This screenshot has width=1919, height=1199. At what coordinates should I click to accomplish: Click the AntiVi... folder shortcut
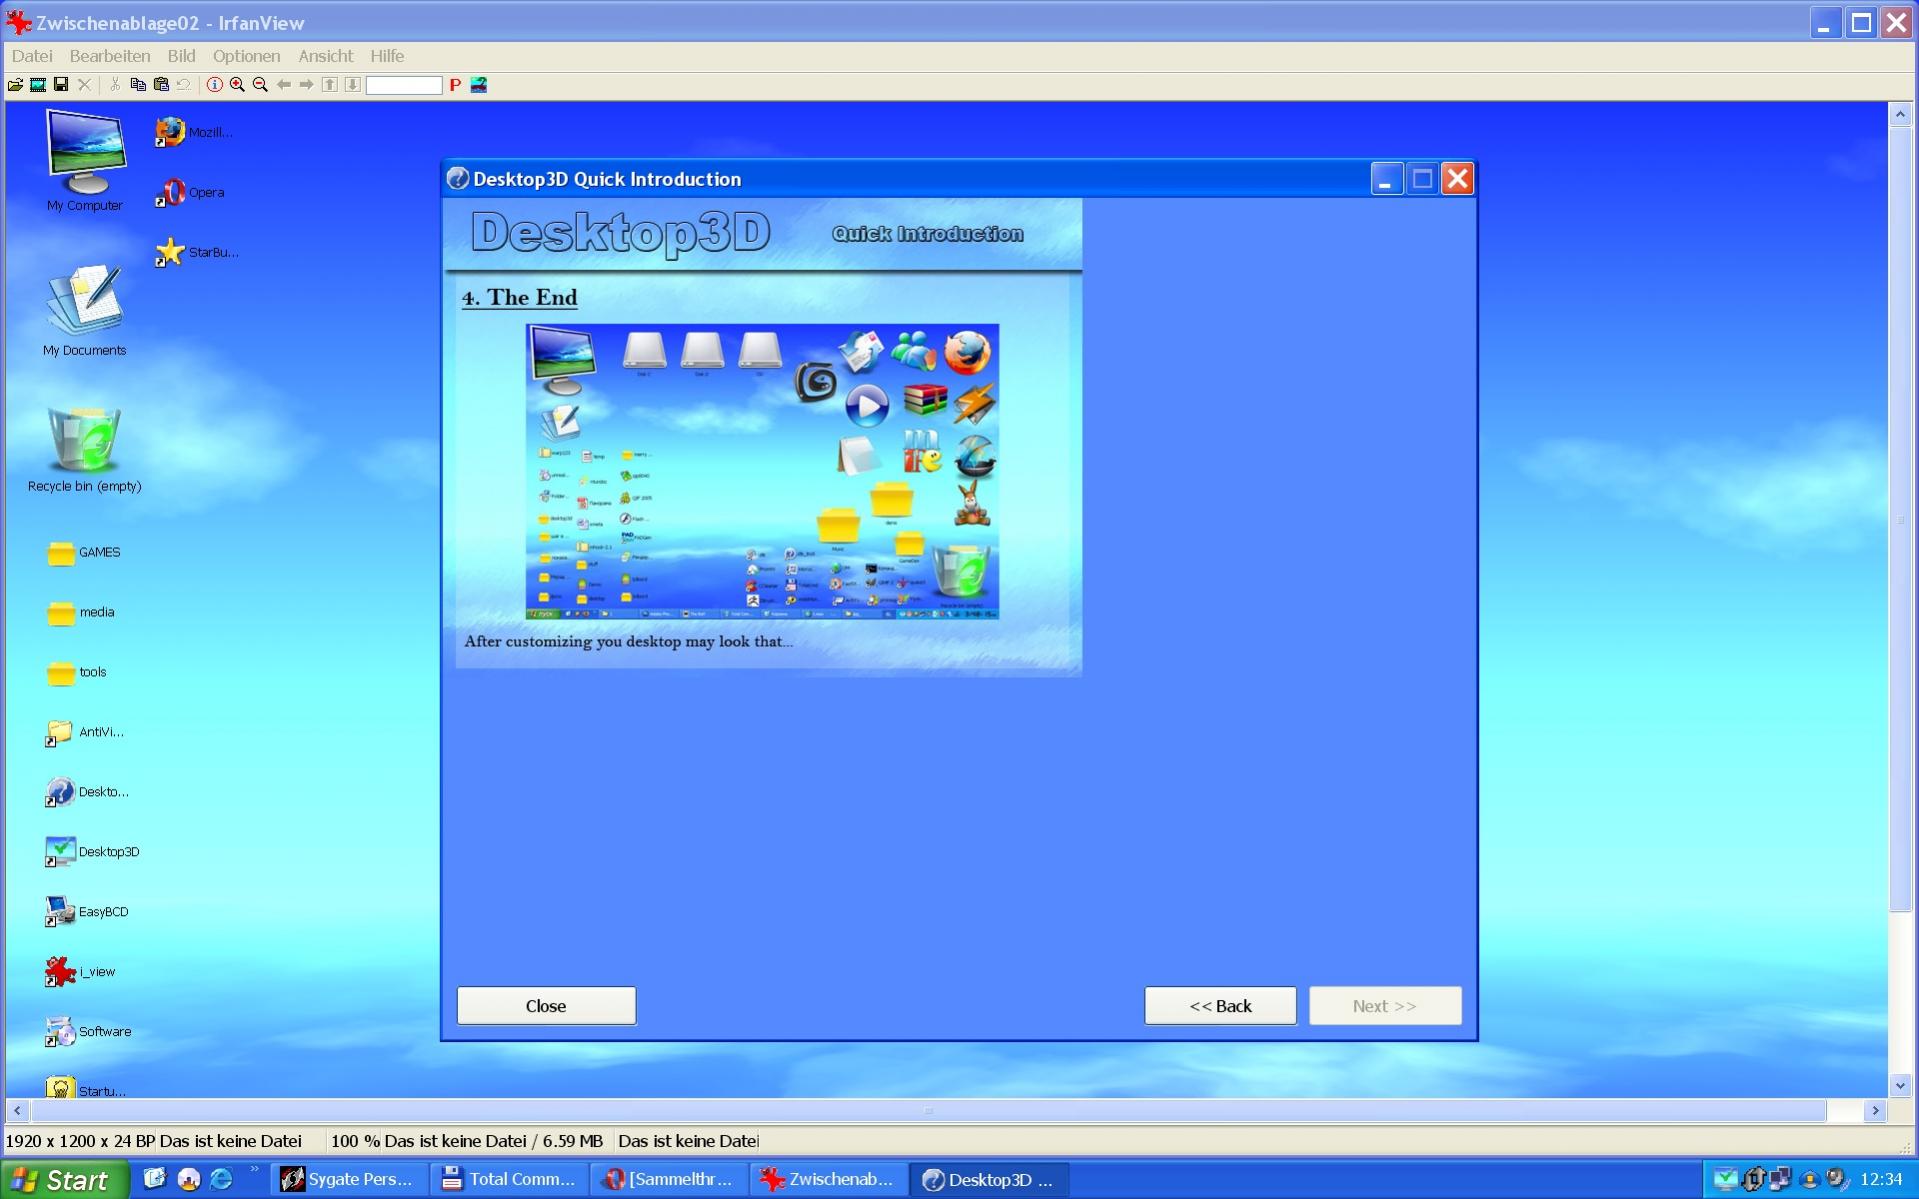click(x=85, y=732)
